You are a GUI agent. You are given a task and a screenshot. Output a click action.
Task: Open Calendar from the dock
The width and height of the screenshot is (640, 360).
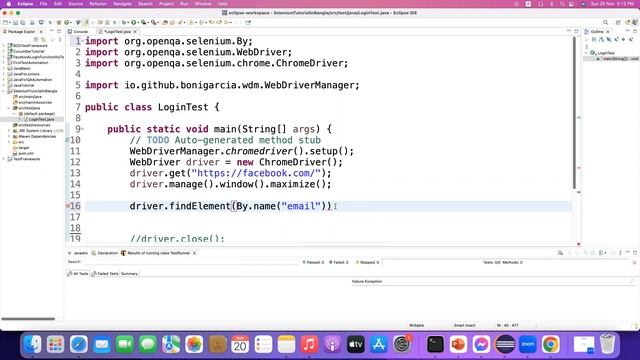click(x=240, y=344)
